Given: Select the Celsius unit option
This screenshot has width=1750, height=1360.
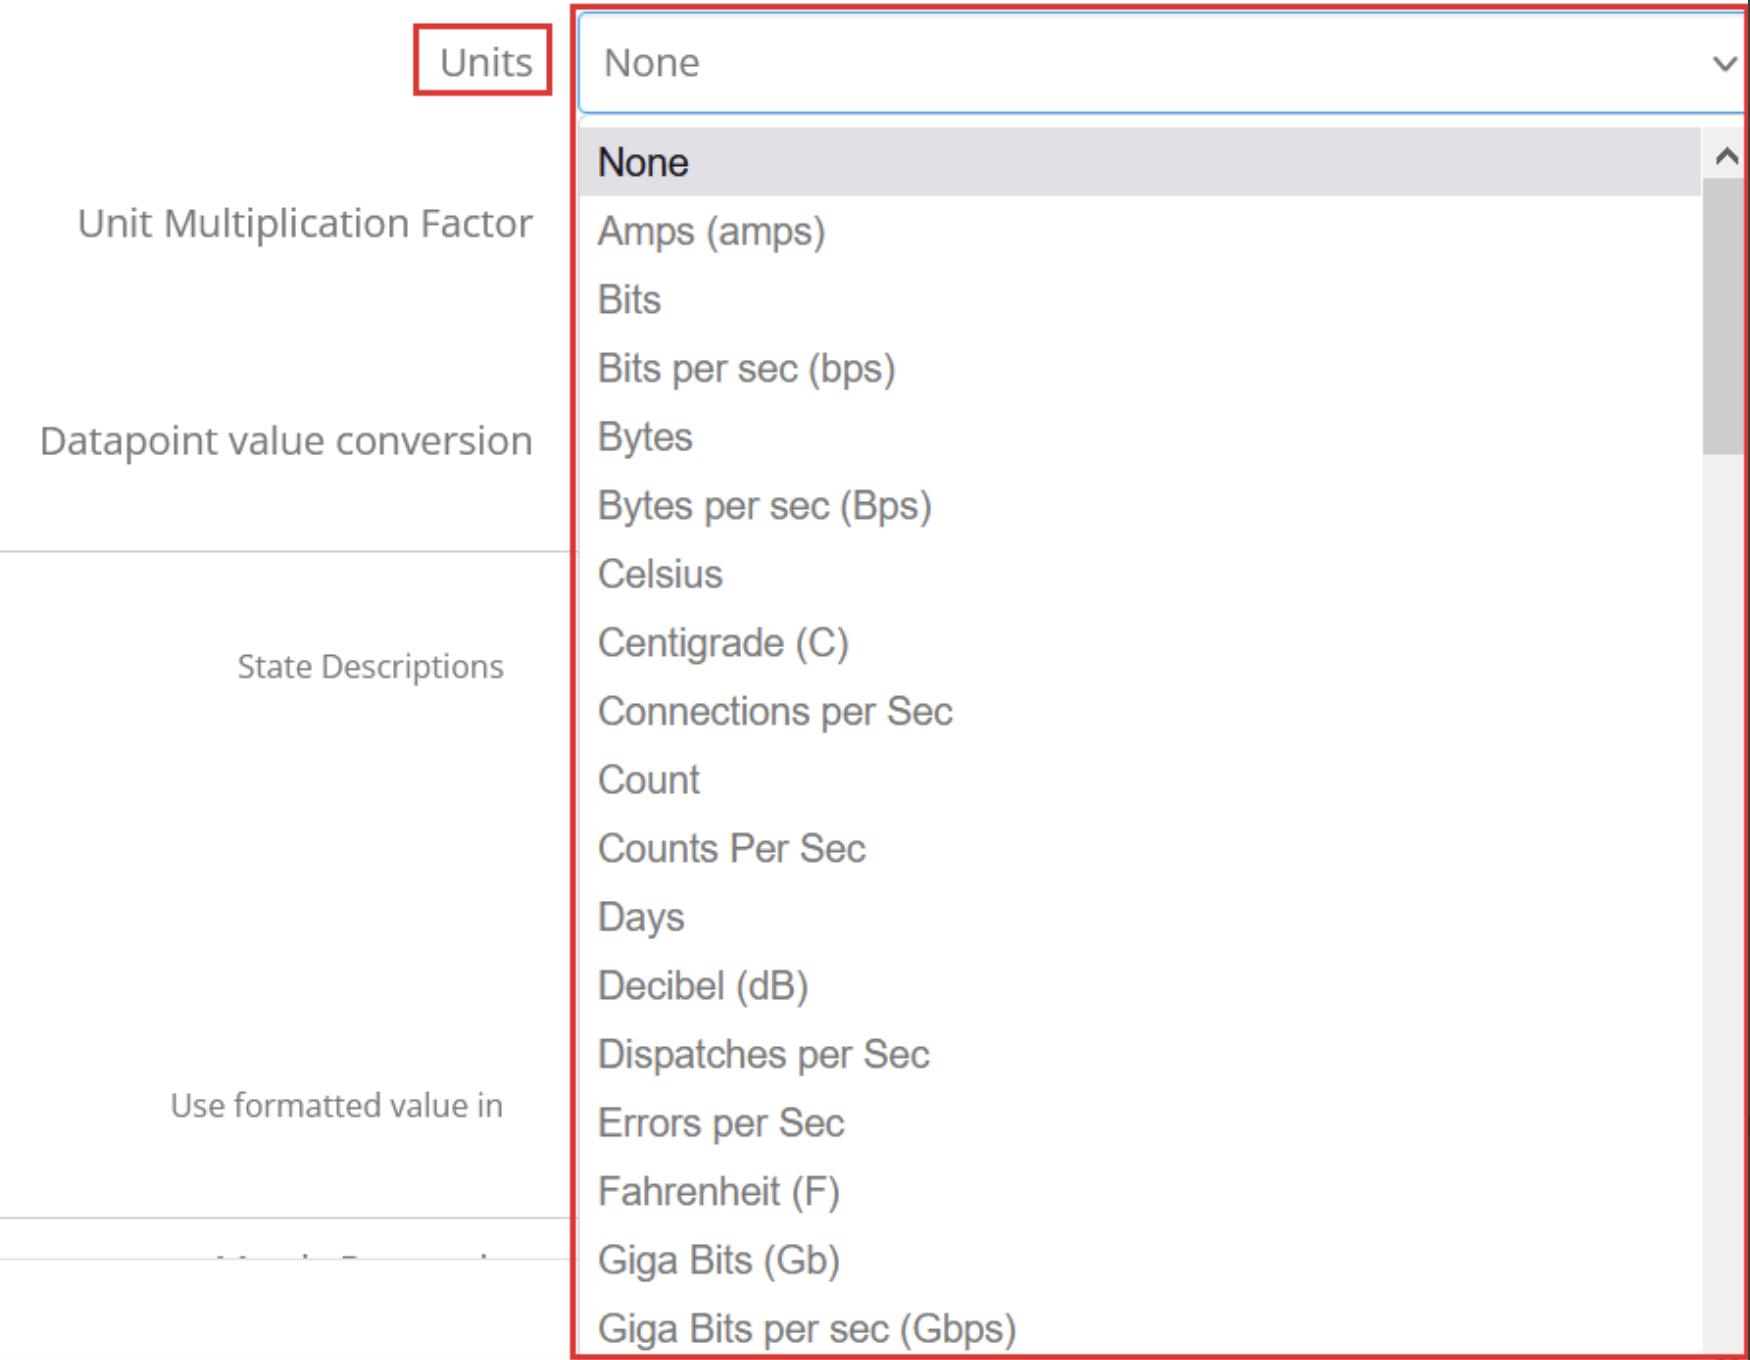Looking at the screenshot, I should [660, 574].
